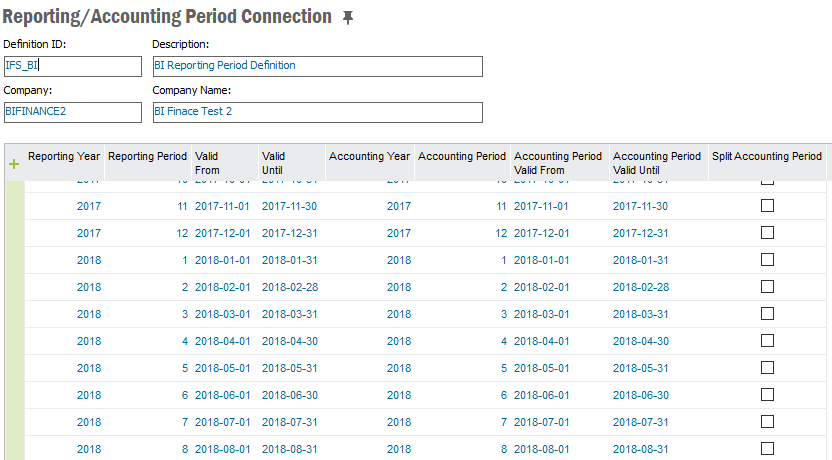Check Split Accounting Period for 2018 period 5
This screenshot has width=832, height=460.
(767, 368)
